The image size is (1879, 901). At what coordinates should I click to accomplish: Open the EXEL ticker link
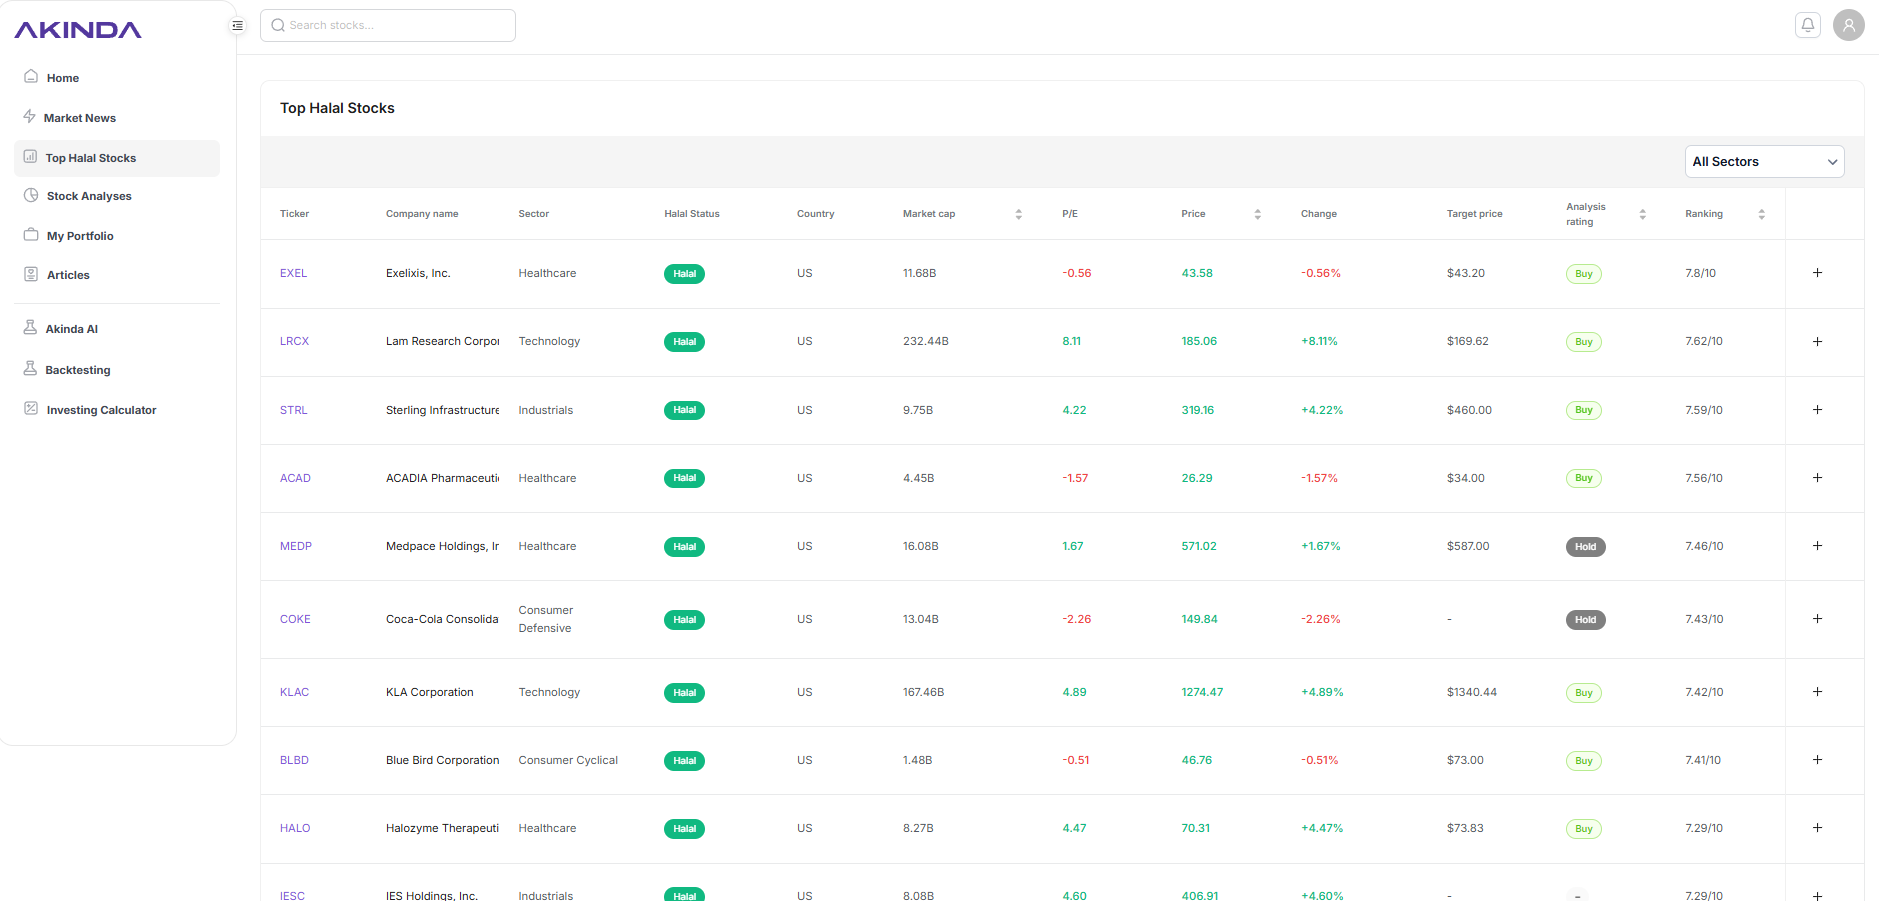click(294, 272)
